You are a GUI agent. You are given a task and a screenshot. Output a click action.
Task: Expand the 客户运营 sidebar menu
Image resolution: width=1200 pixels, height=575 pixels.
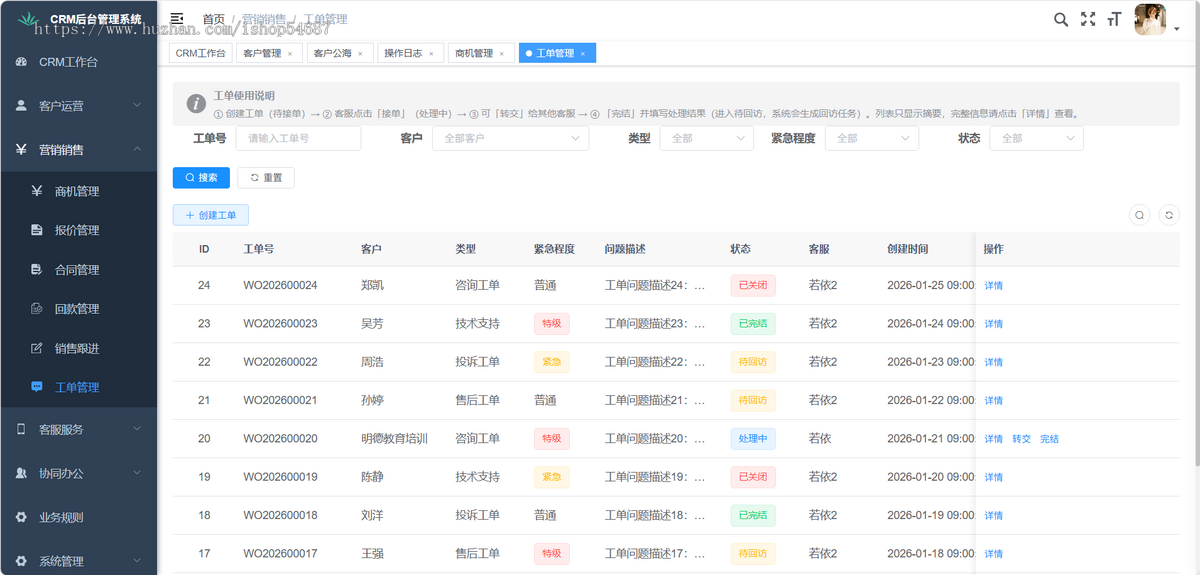[x=78, y=106]
